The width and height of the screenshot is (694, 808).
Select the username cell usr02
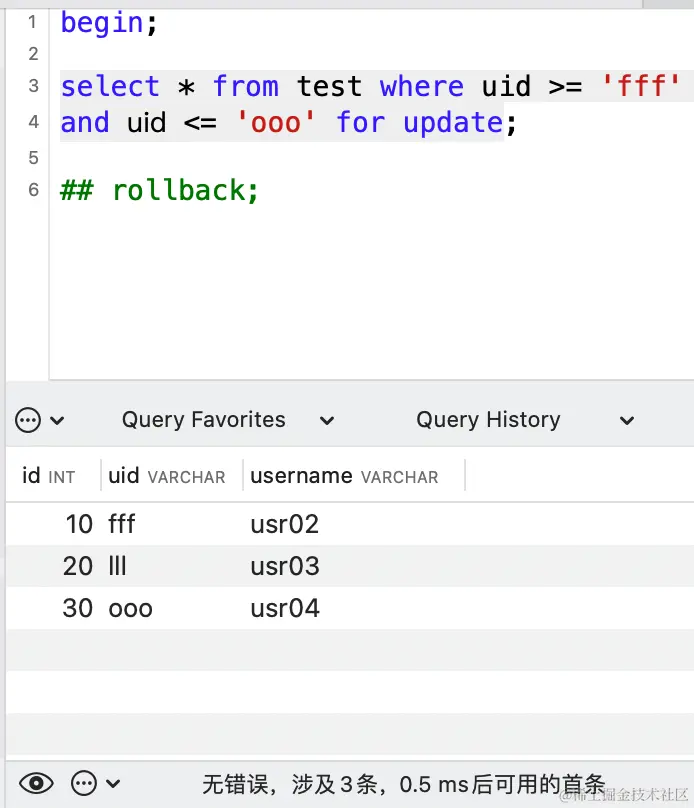(285, 524)
